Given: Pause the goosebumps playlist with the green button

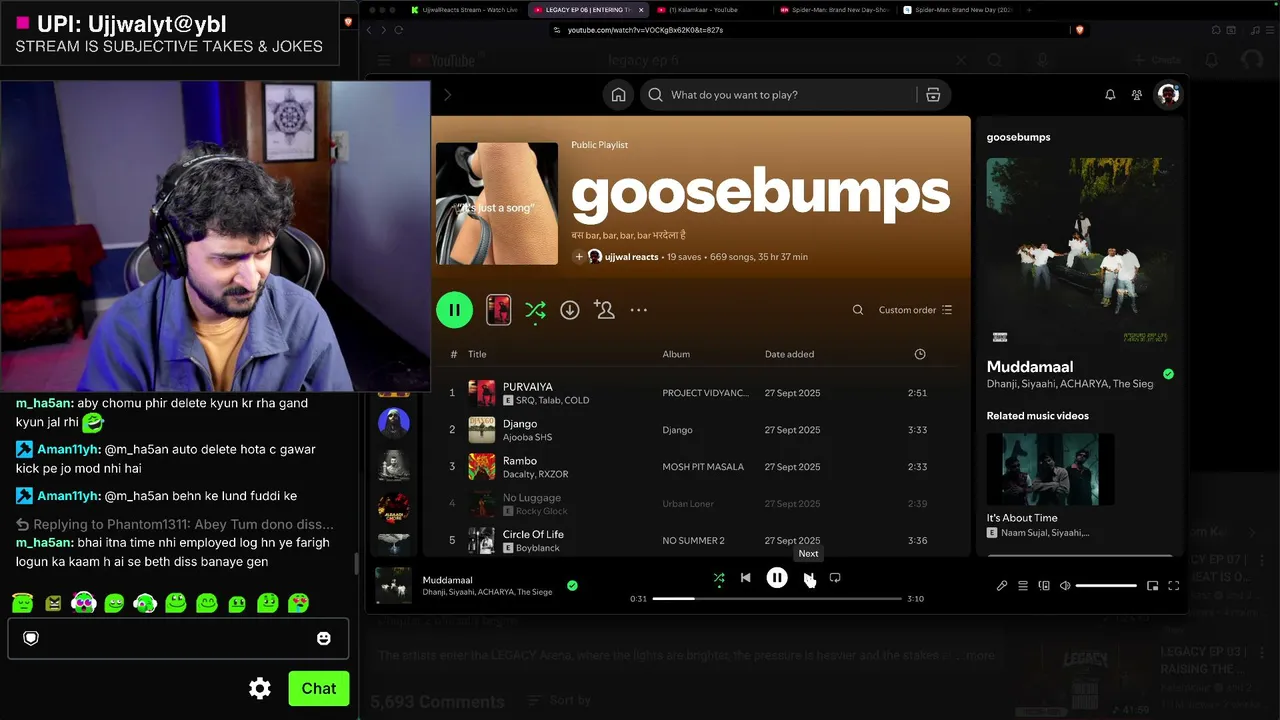Looking at the screenshot, I should point(454,310).
